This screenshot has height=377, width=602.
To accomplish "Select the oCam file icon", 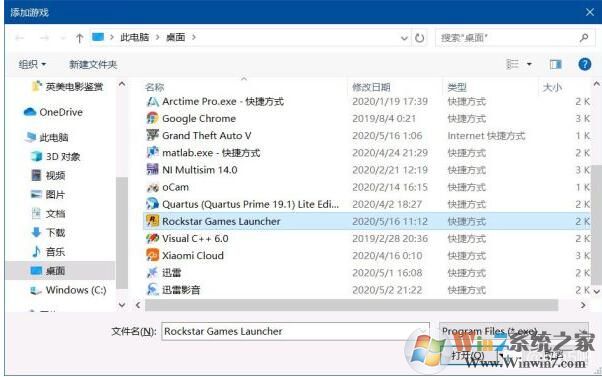I will coord(152,187).
